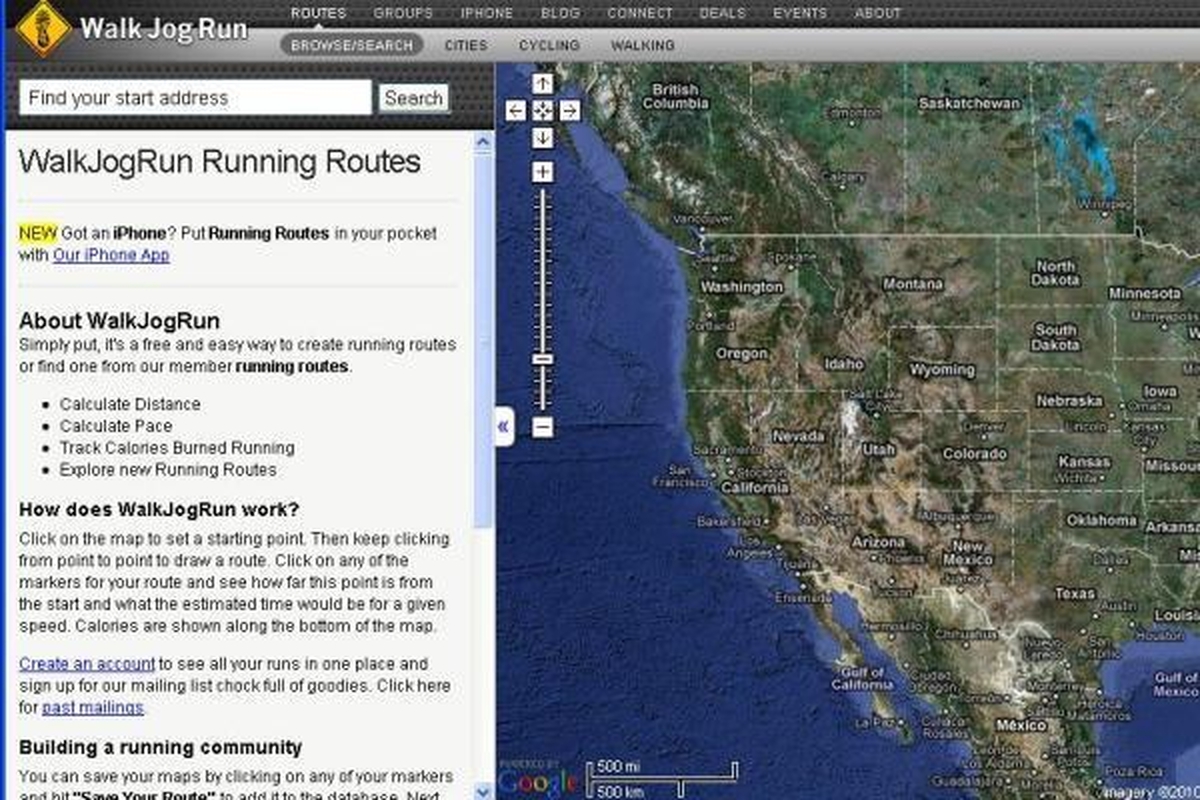Image resolution: width=1200 pixels, height=800 pixels.
Task: Open the Our iPhone App link
Action: pyautogui.click(x=111, y=255)
